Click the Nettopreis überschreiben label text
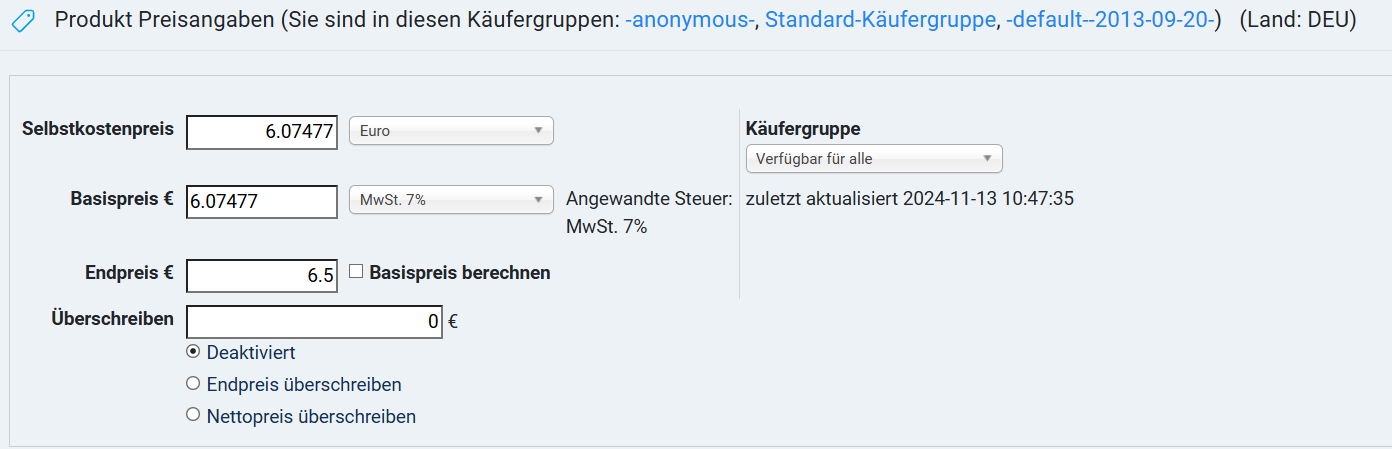The width and height of the screenshot is (1392, 449). [x=311, y=416]
